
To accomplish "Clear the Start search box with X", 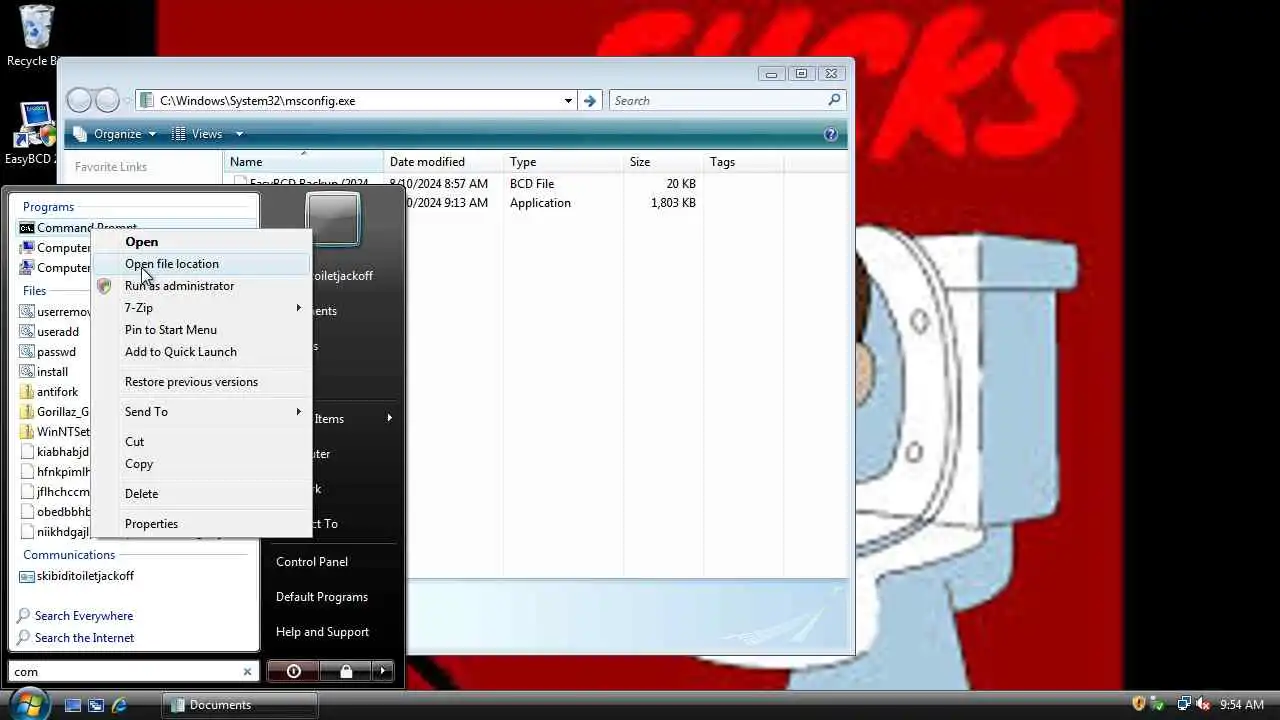I will pyautogui.click(x=248, y=672).
